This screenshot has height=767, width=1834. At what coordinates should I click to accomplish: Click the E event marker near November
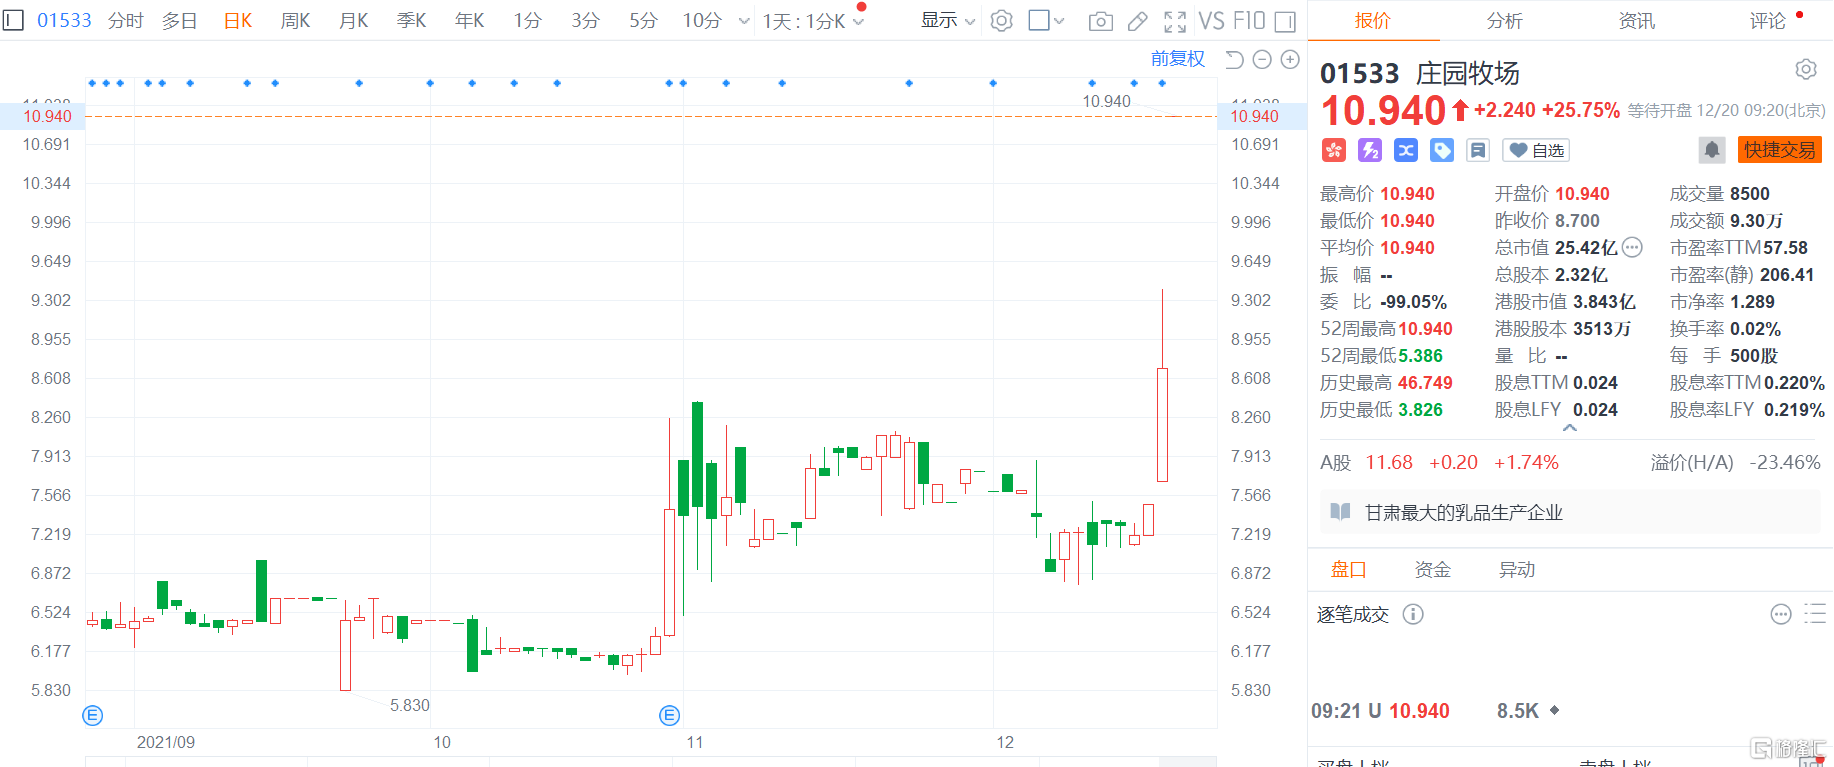coord(670,715)
